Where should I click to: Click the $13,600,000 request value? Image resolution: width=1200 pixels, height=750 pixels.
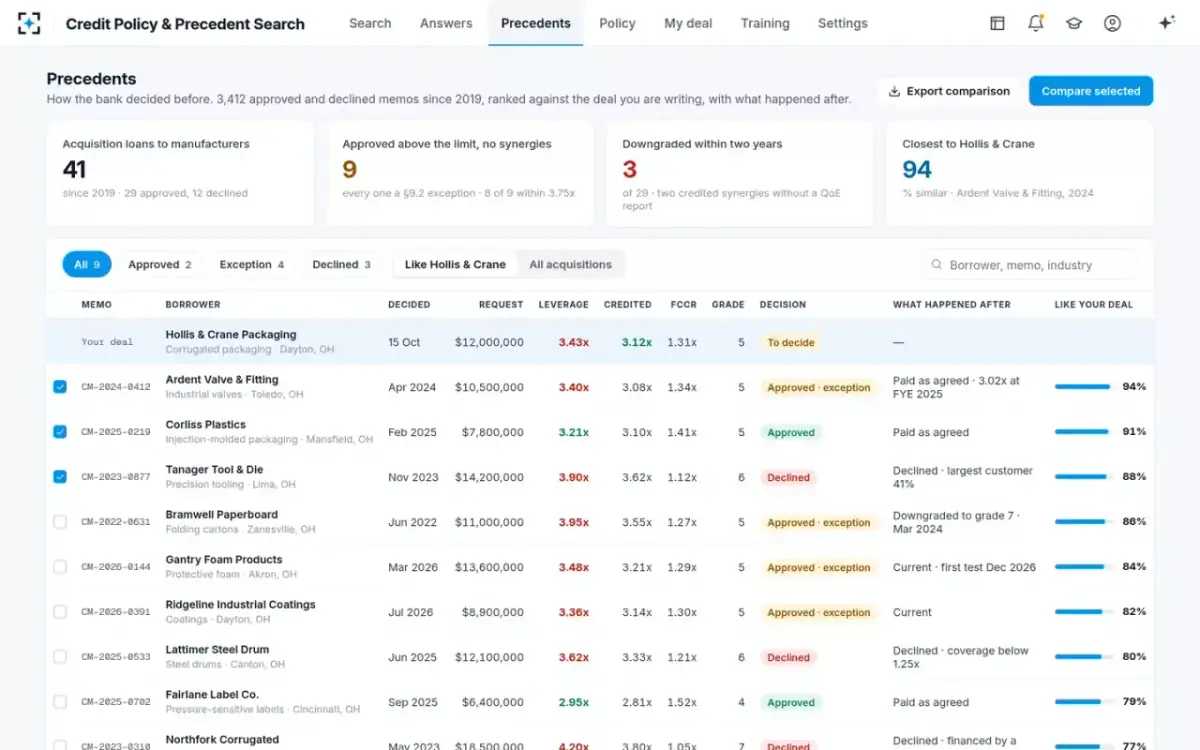tap(489, 567)
